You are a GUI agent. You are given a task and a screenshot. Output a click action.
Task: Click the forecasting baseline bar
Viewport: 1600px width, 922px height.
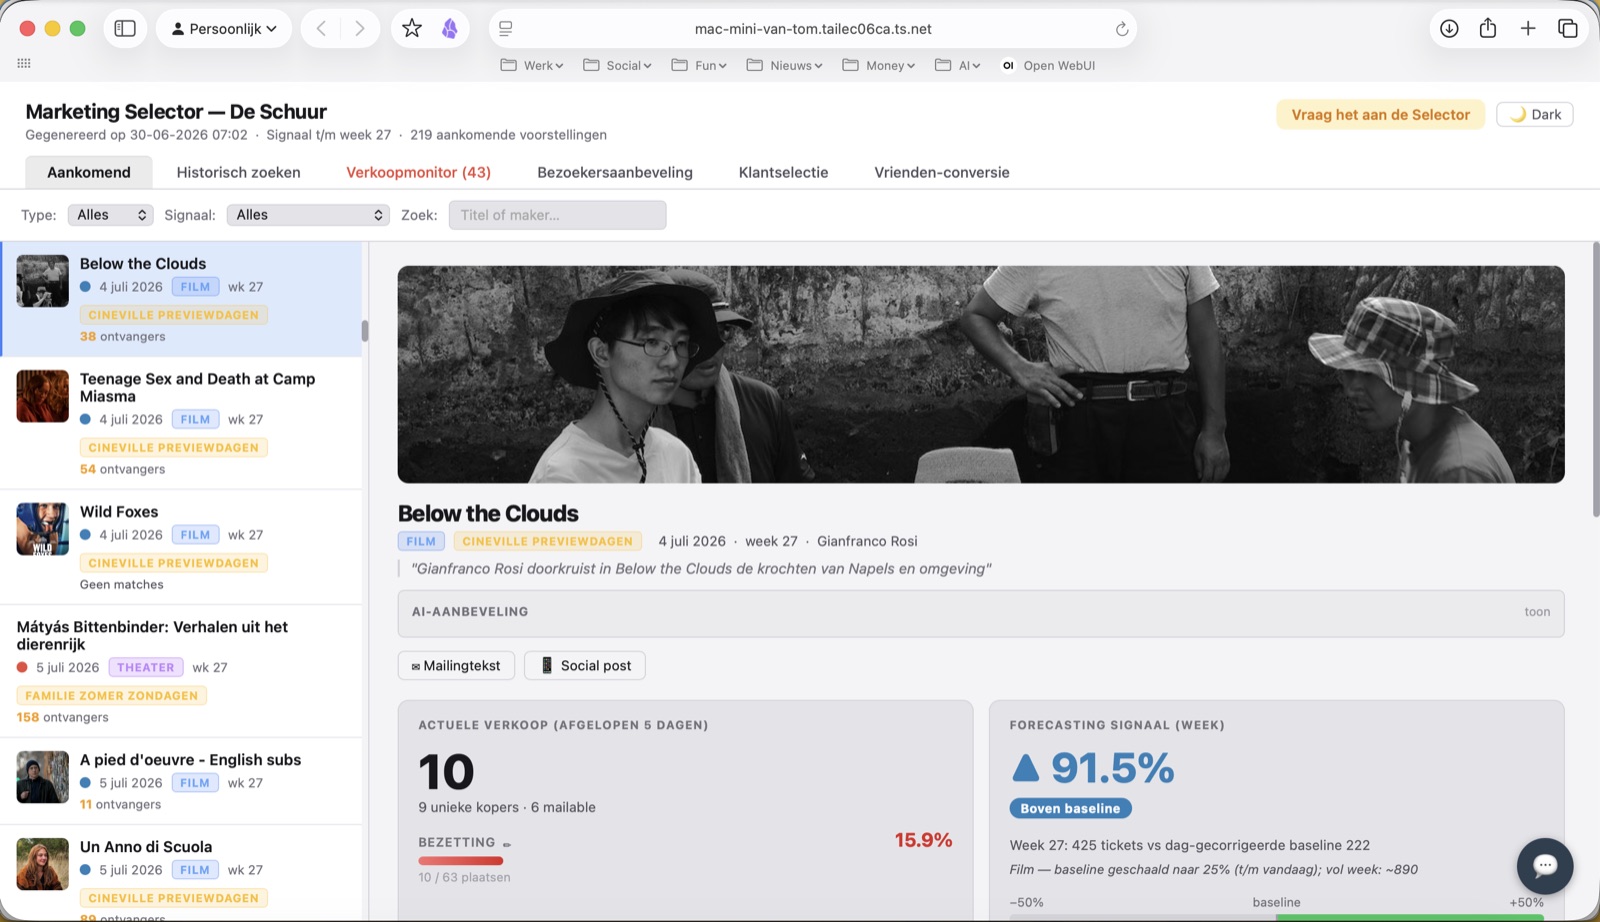click(x=1277, y=917)
